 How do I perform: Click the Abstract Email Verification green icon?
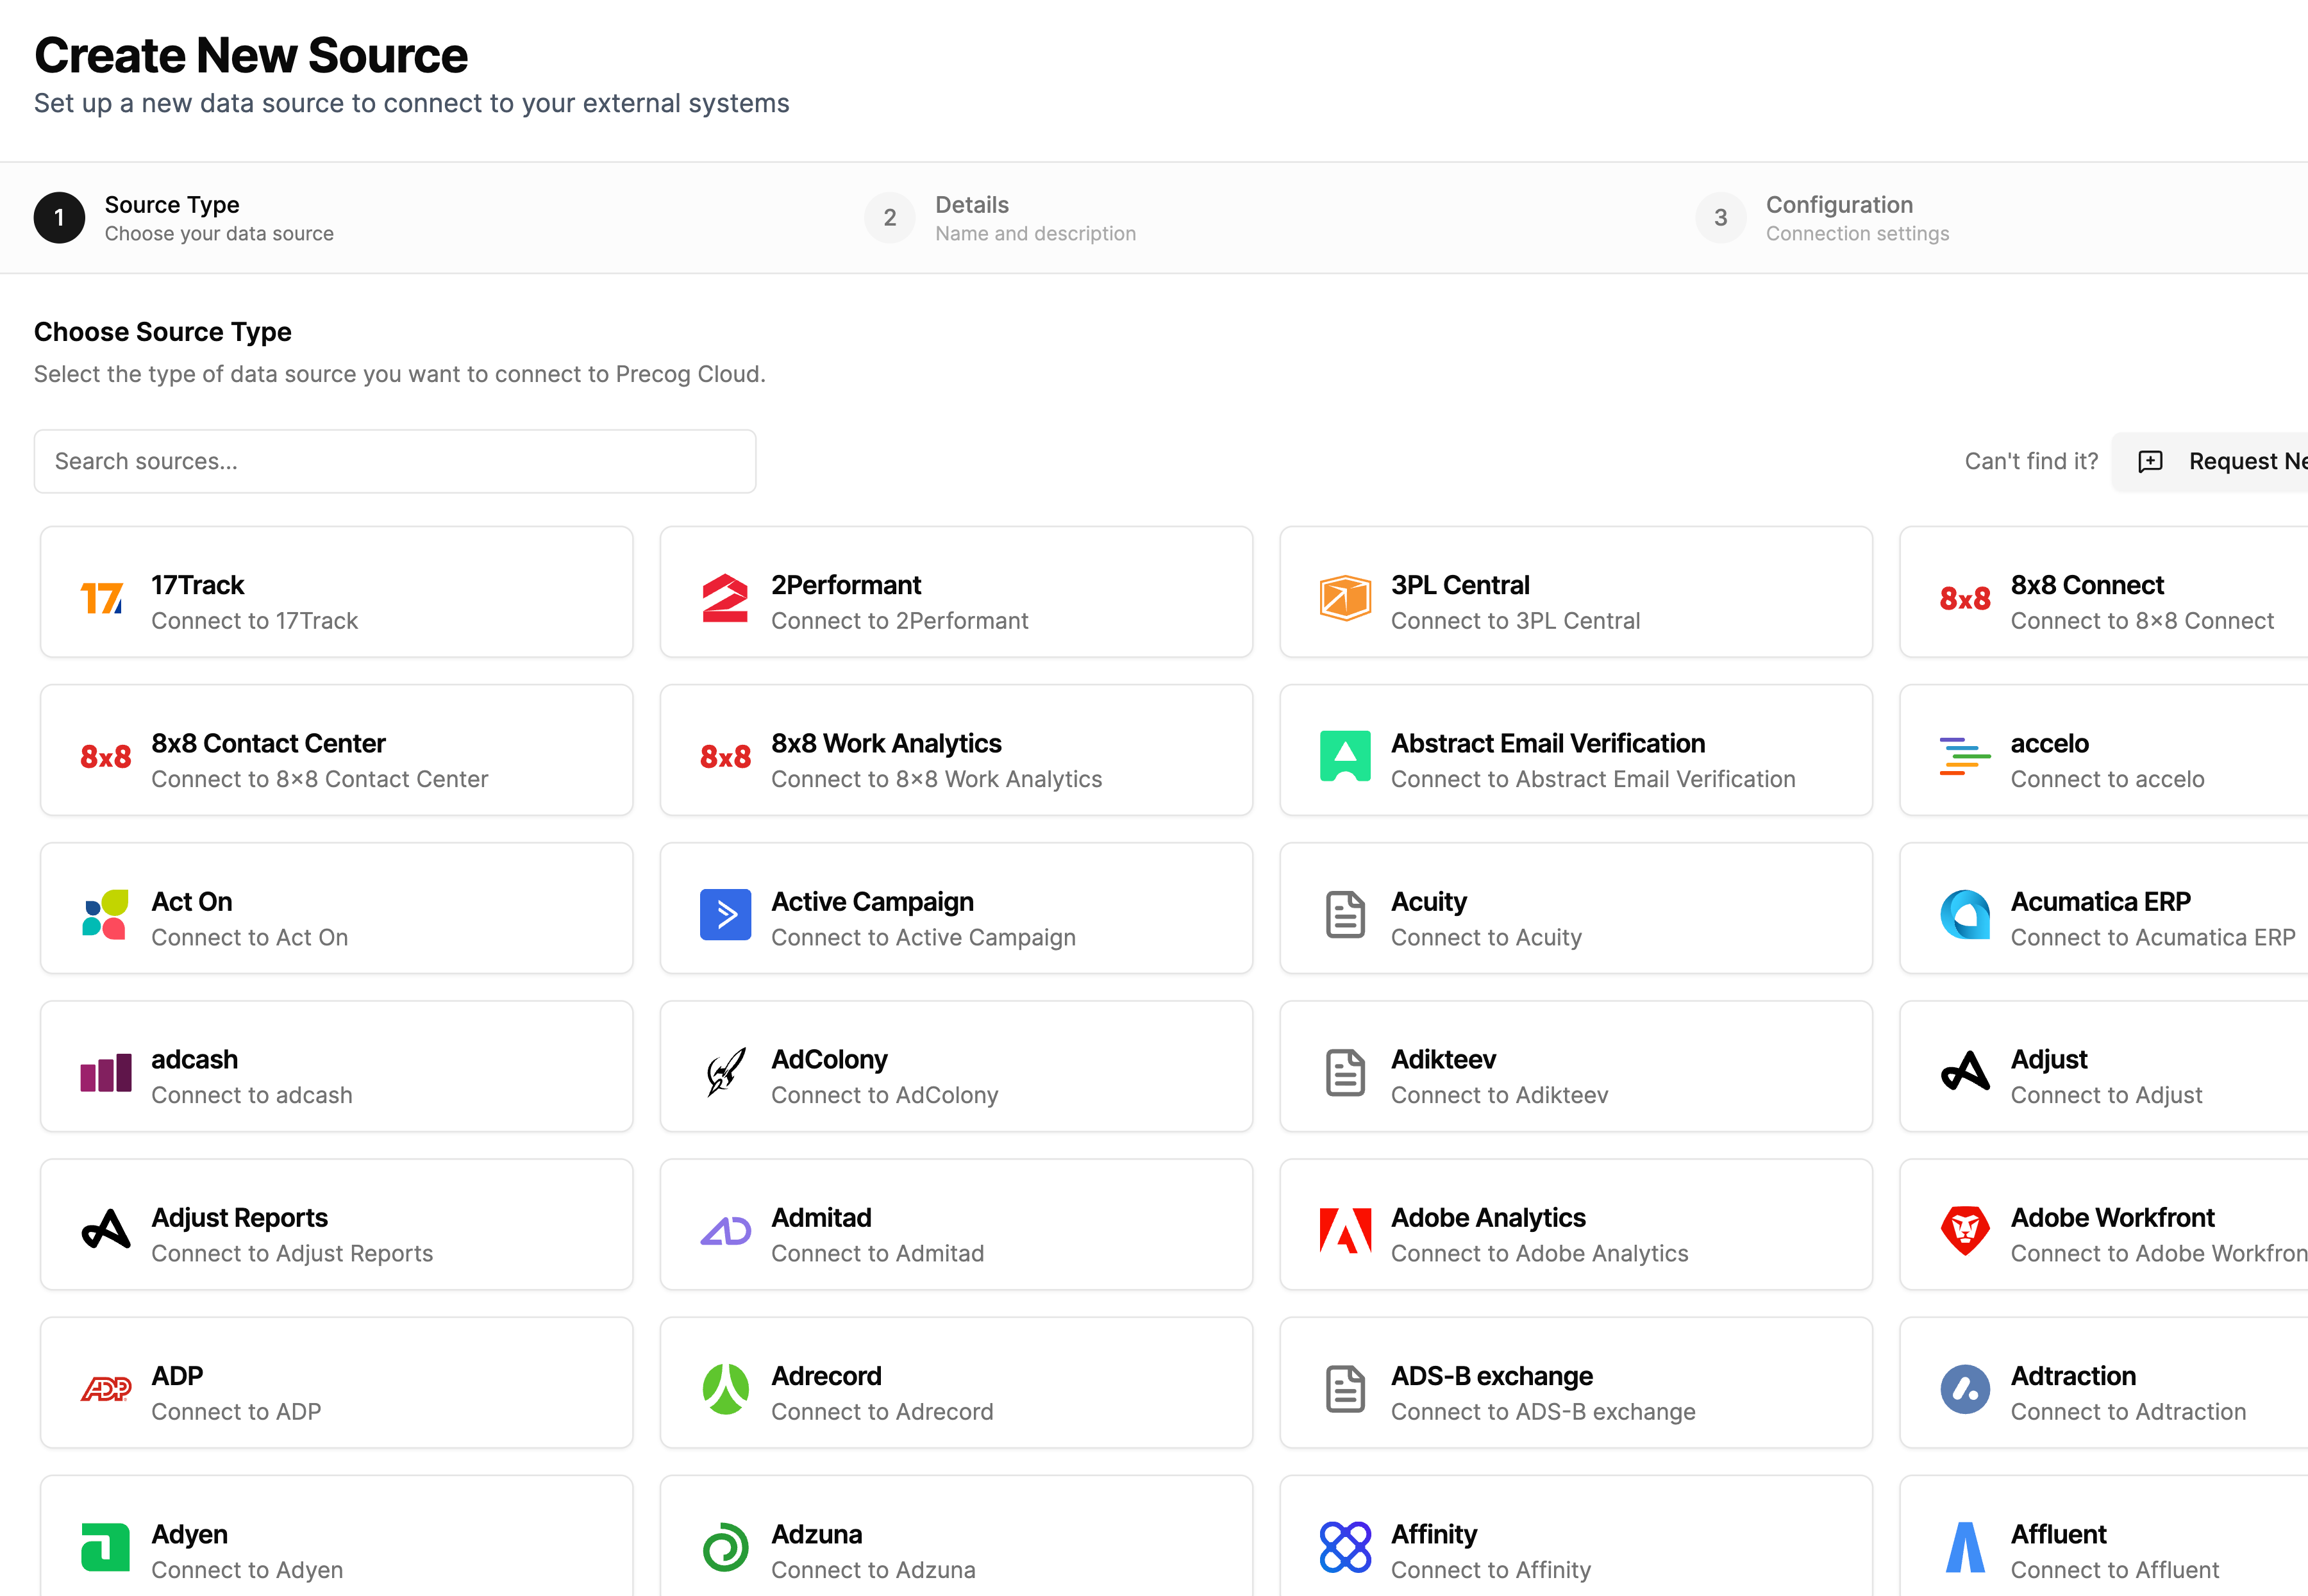coord(1345,757)
